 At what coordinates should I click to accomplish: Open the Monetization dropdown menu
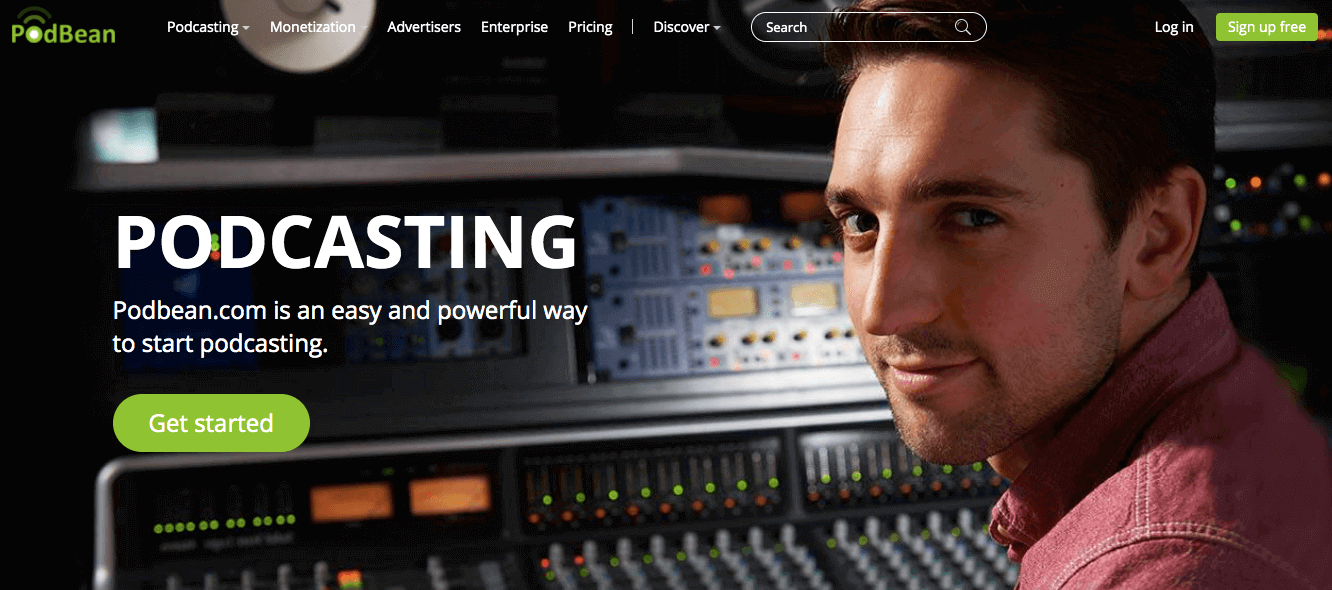318,27
